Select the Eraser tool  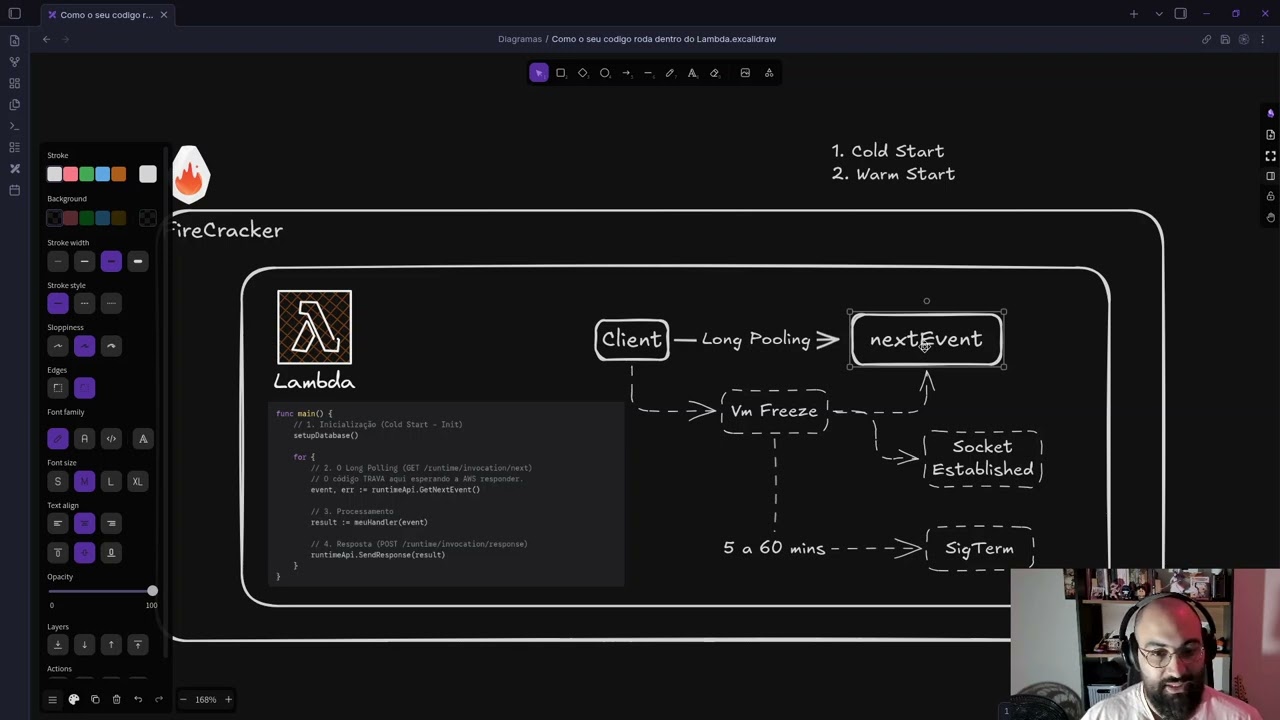coord(714,73)
